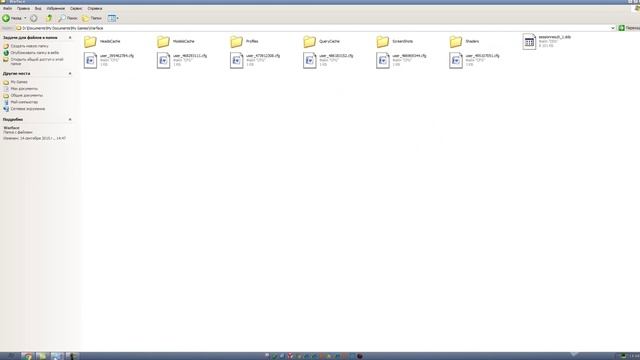Open the Вид menu
Image resolution: width=640 pixels, height=360 pixels.
pos(38,8)
